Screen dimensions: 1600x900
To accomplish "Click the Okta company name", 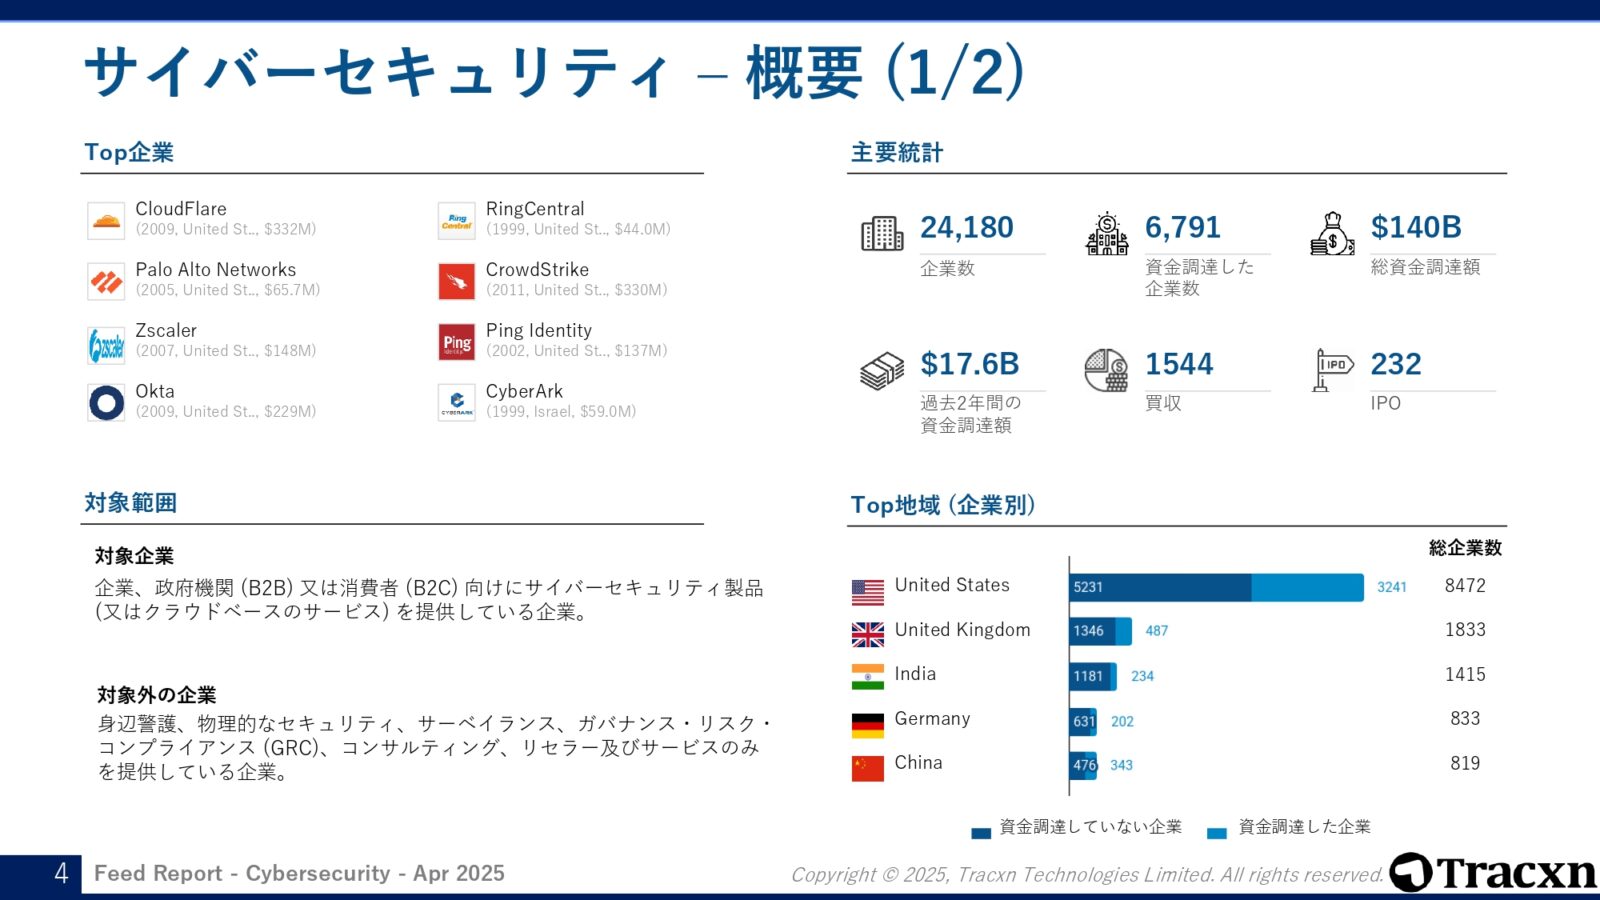I will point(155,392).
